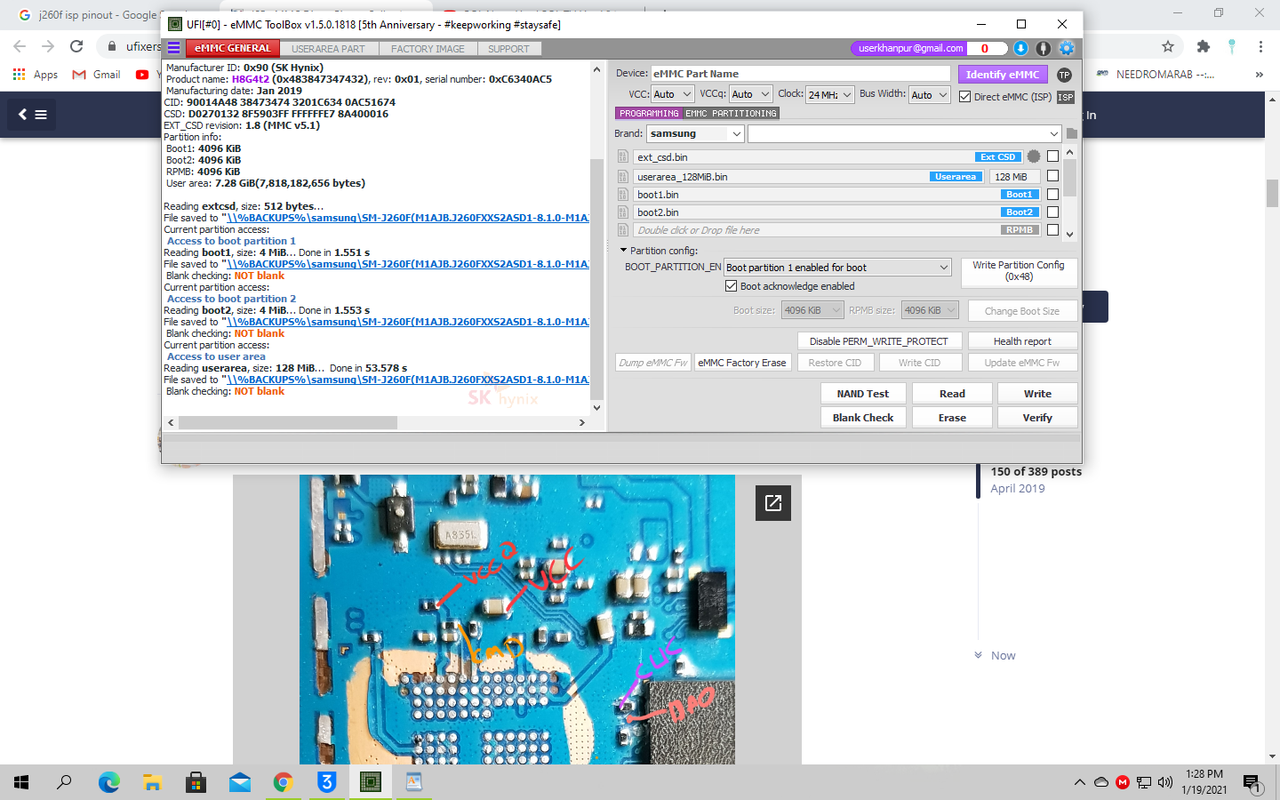This screenshot has width=1280, height=800.
Task: Tick the boot2.bin row checkbox
Action: (x=1052, y=212)
